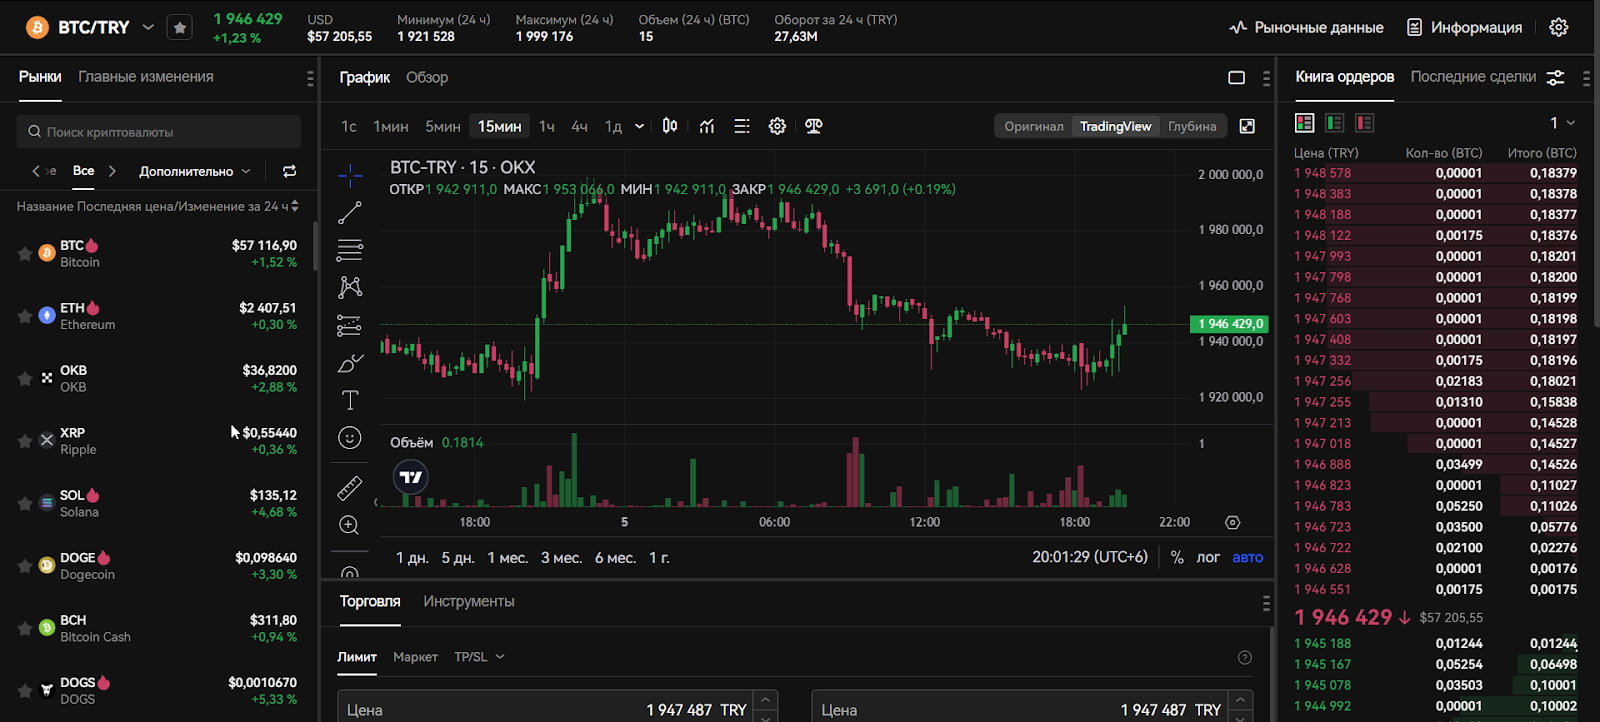
Task: Switch the chart to Глубина depth view
Action: pyautogui.click(x=1192, y=126)
